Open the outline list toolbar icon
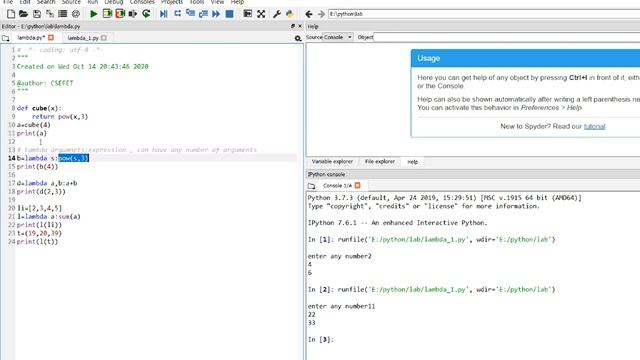This screenshot has width=640, height=360. pyautogui.click(x=62, y=14)
